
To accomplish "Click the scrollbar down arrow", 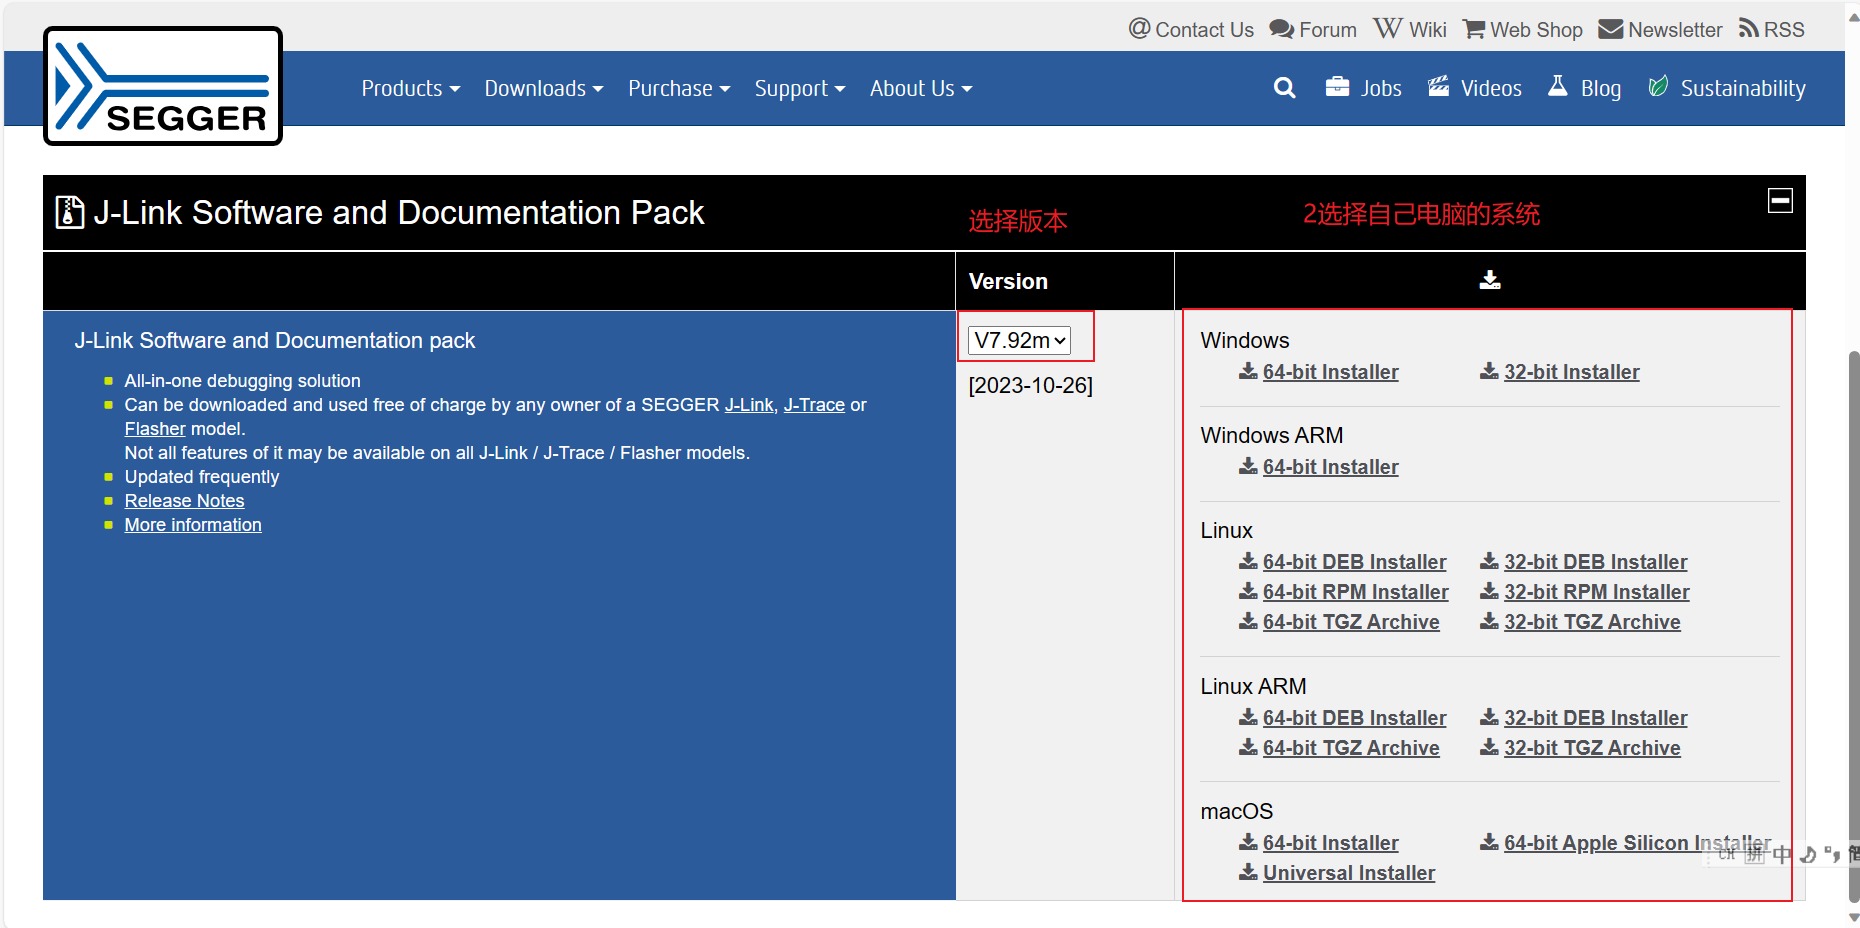I will pos(1853,917).
